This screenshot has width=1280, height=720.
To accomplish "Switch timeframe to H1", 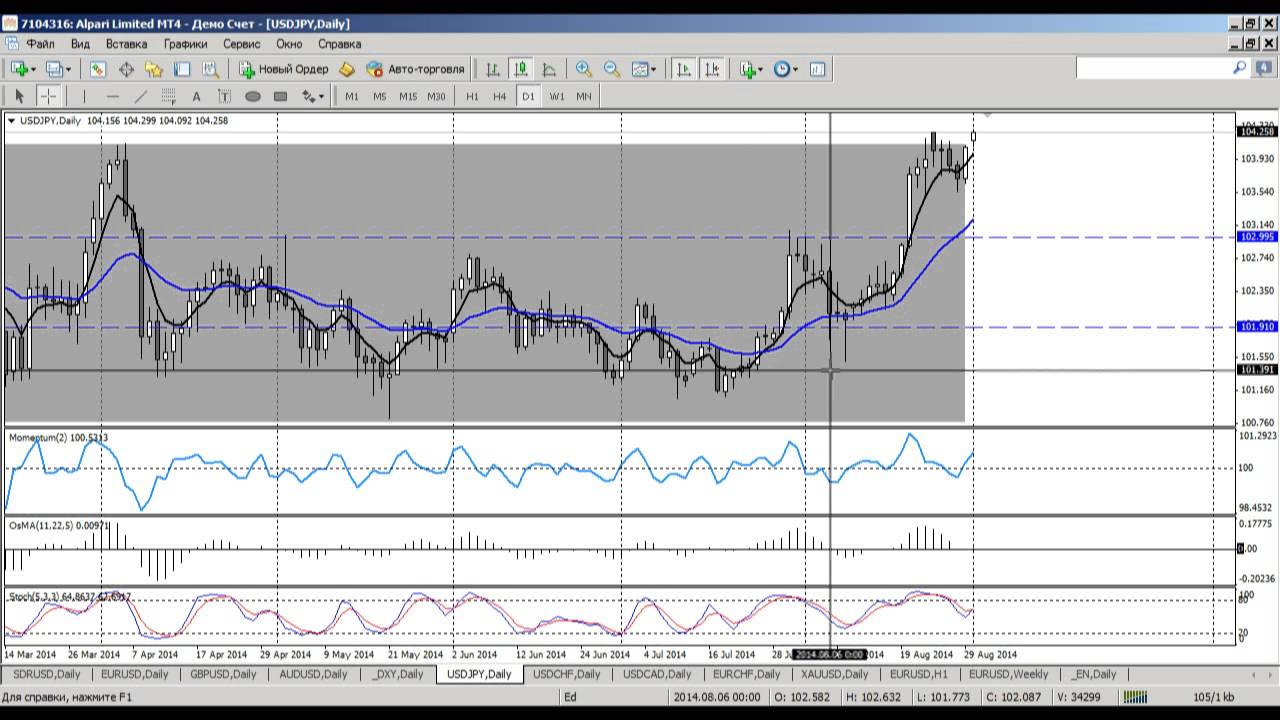I will click(472, 96).
